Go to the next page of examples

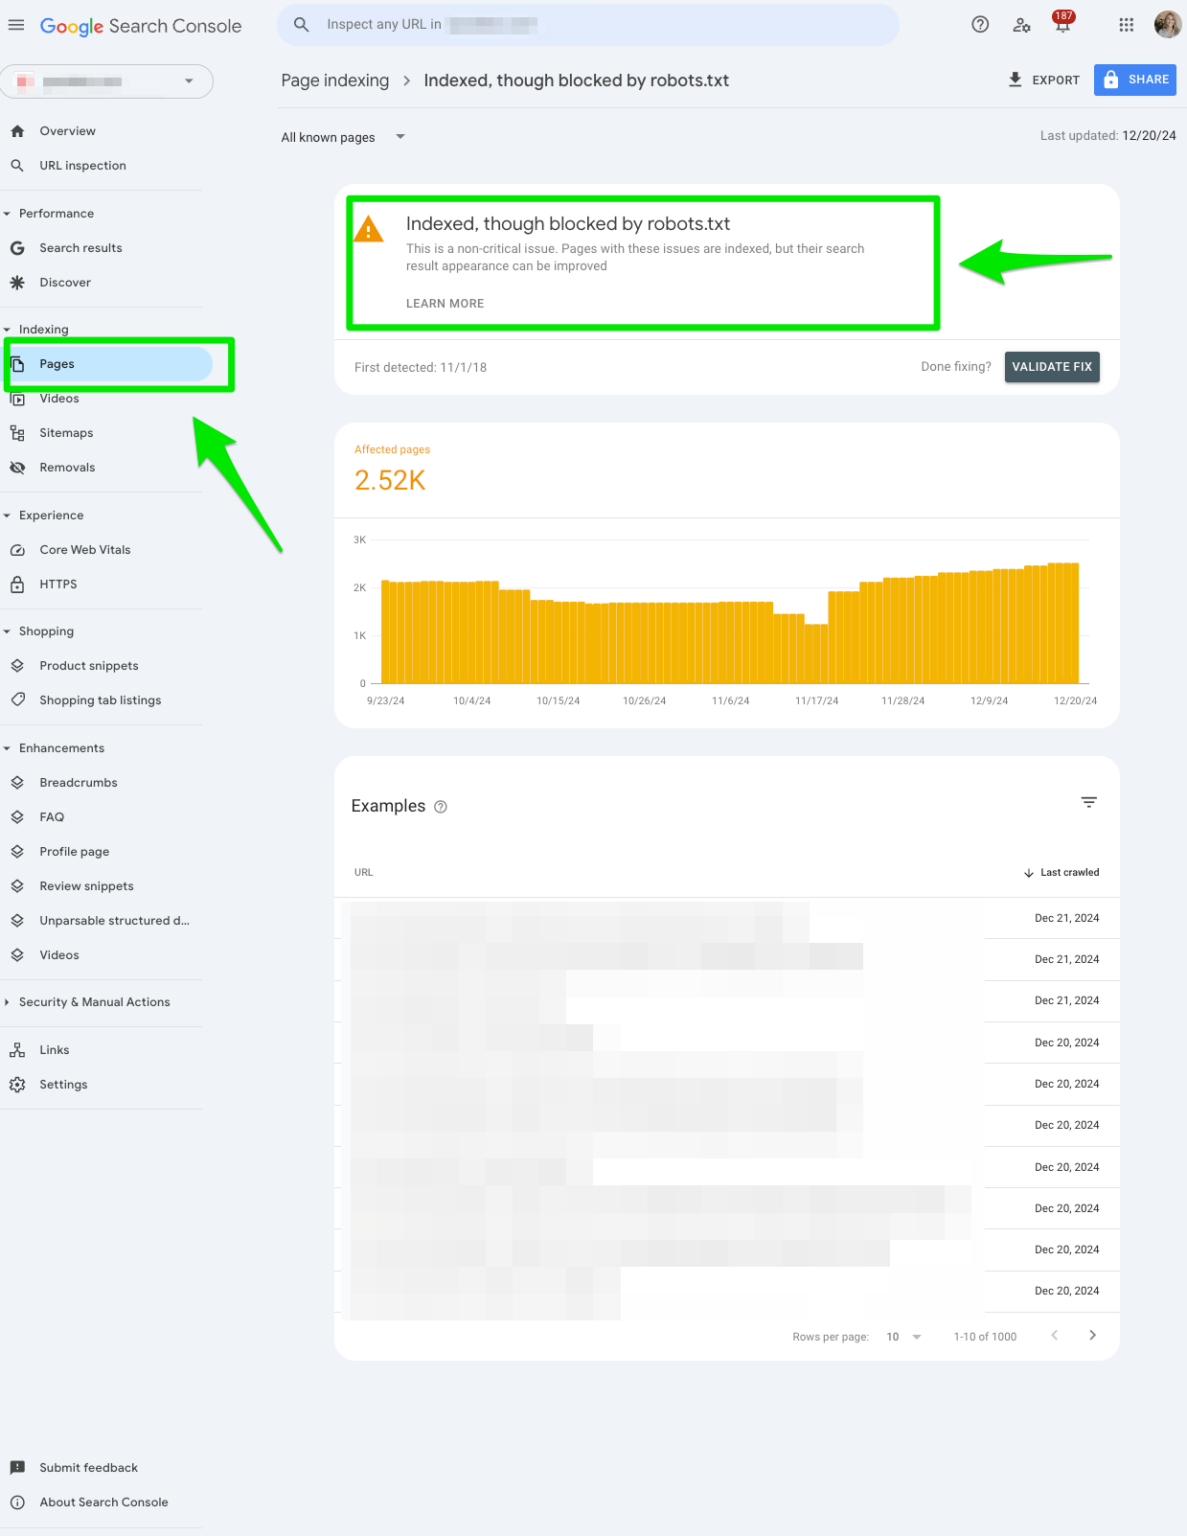tap(1092, 1335)
